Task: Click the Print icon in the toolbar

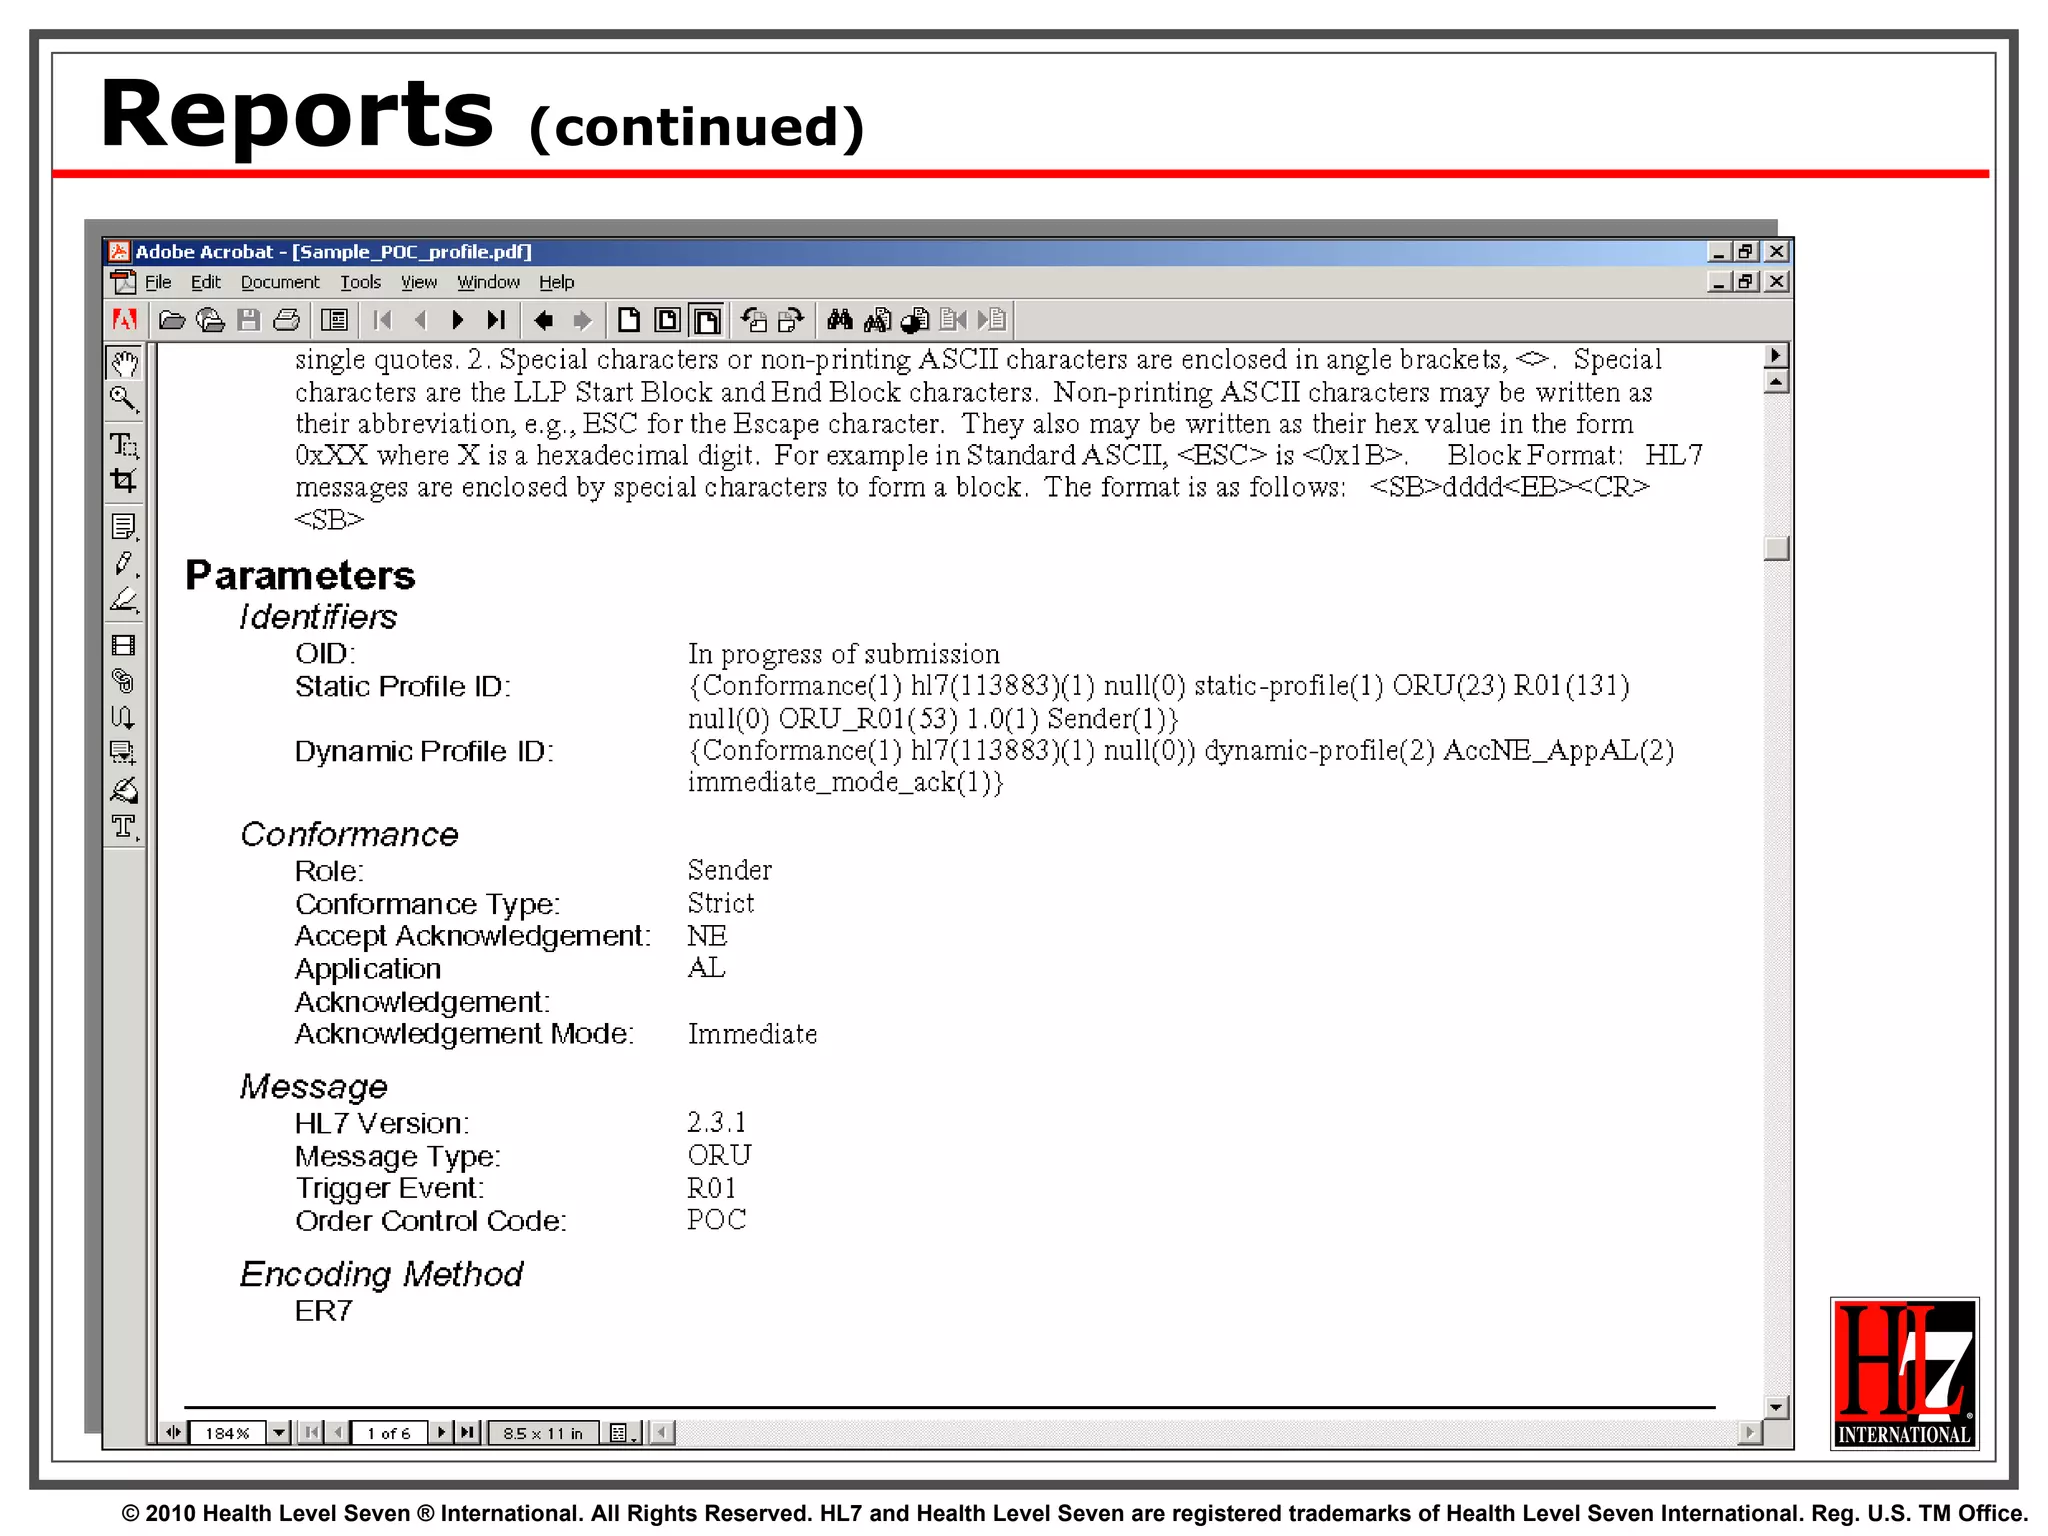Action: point(287,320)
